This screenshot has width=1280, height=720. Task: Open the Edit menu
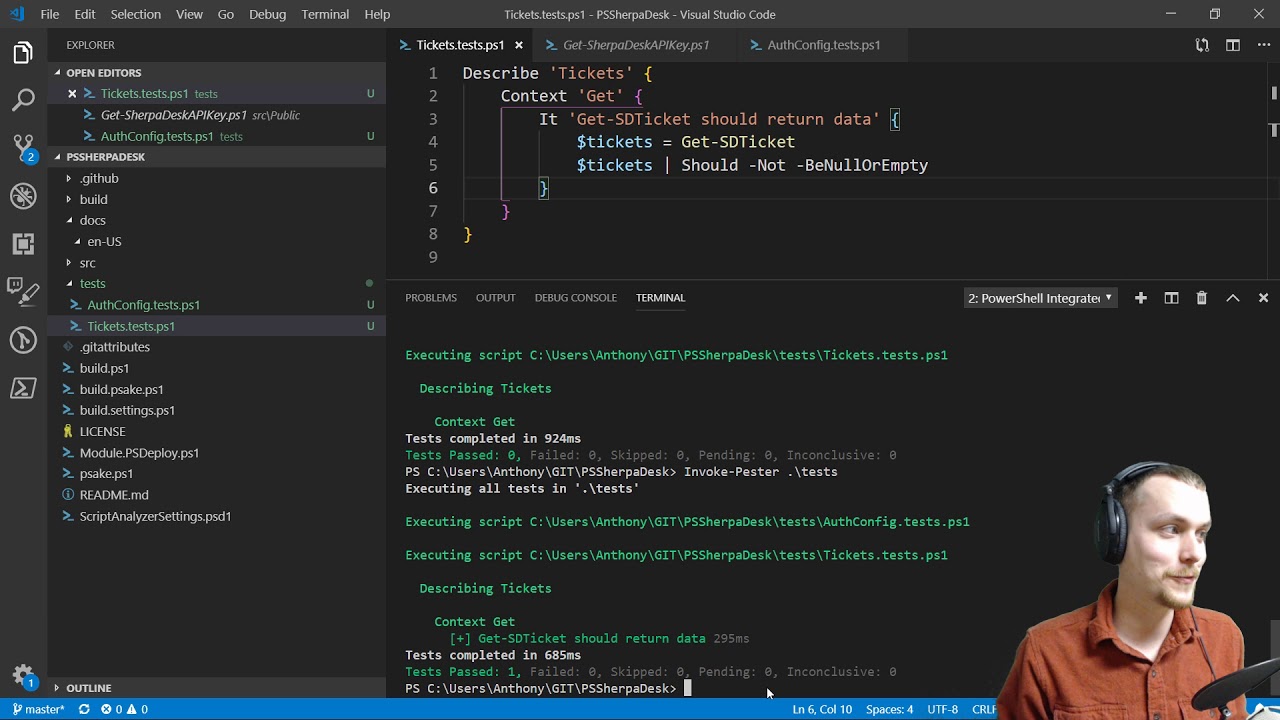85,14
